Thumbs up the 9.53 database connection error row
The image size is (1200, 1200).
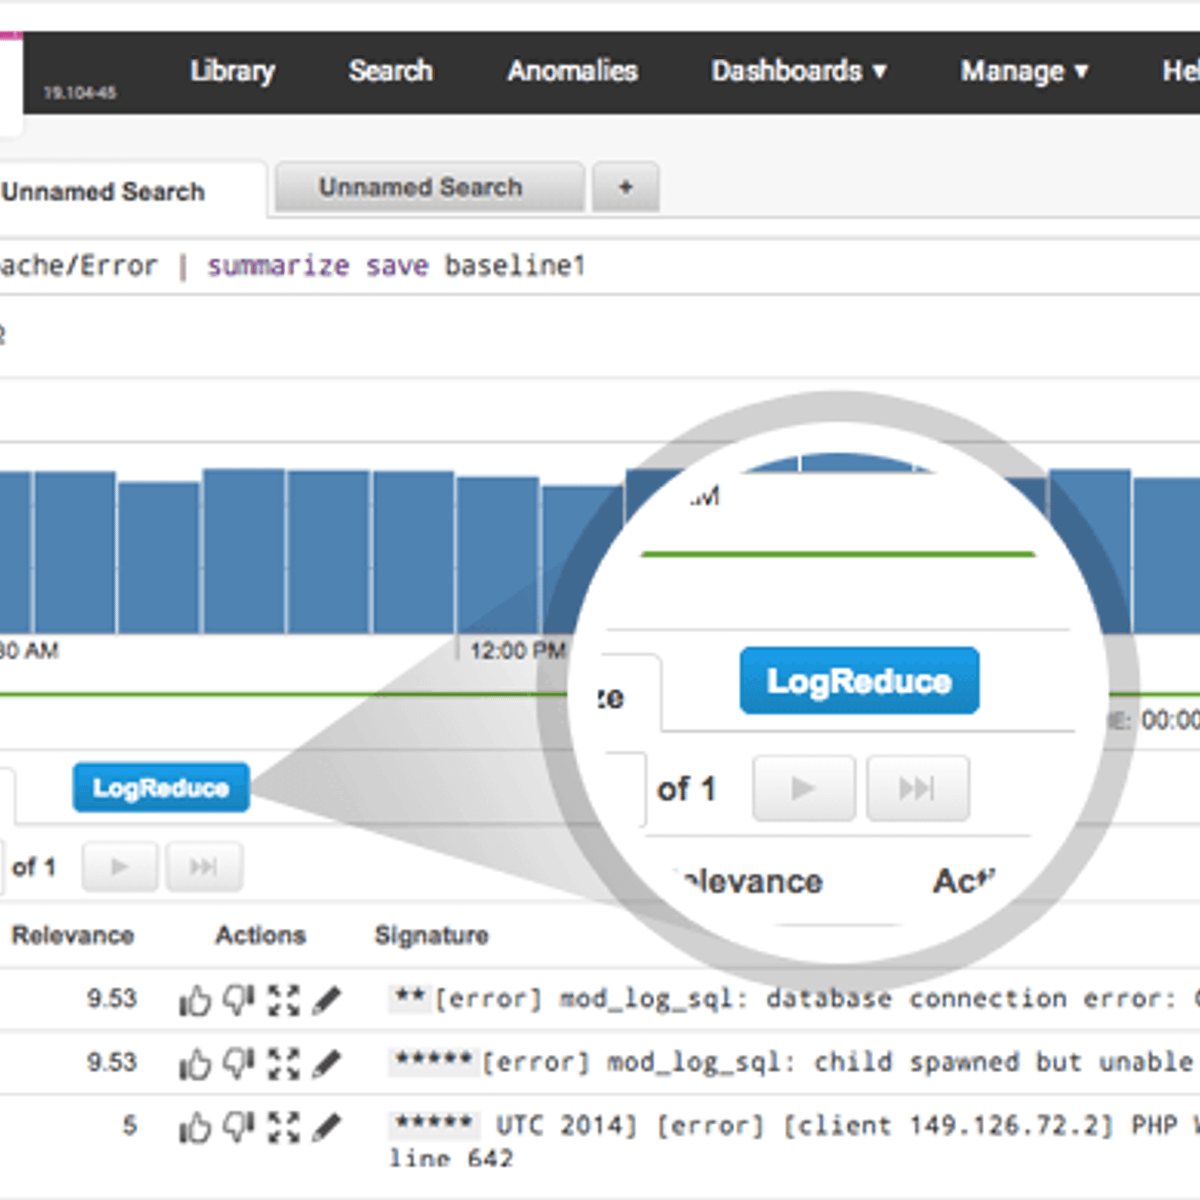click(x=195, y=1000)
